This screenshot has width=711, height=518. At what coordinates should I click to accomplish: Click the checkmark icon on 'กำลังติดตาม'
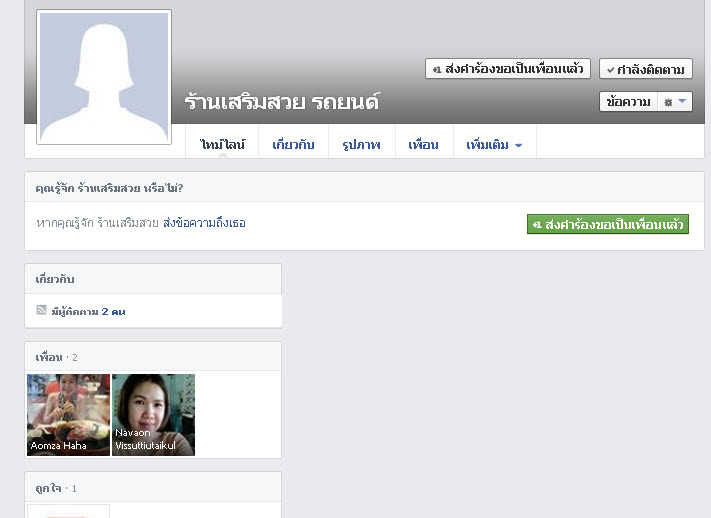pos(611,70)
